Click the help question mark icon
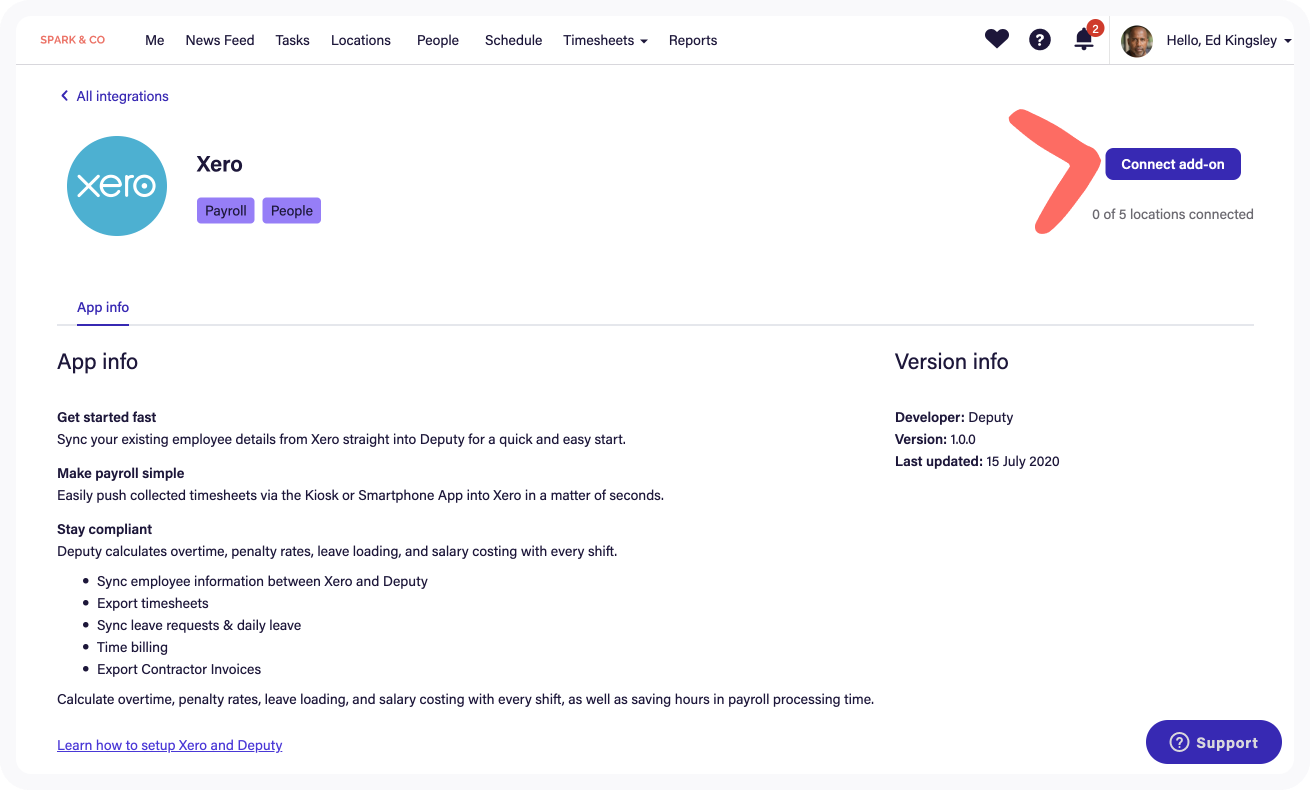1310x790 pixels. (x=1040, y=40)
